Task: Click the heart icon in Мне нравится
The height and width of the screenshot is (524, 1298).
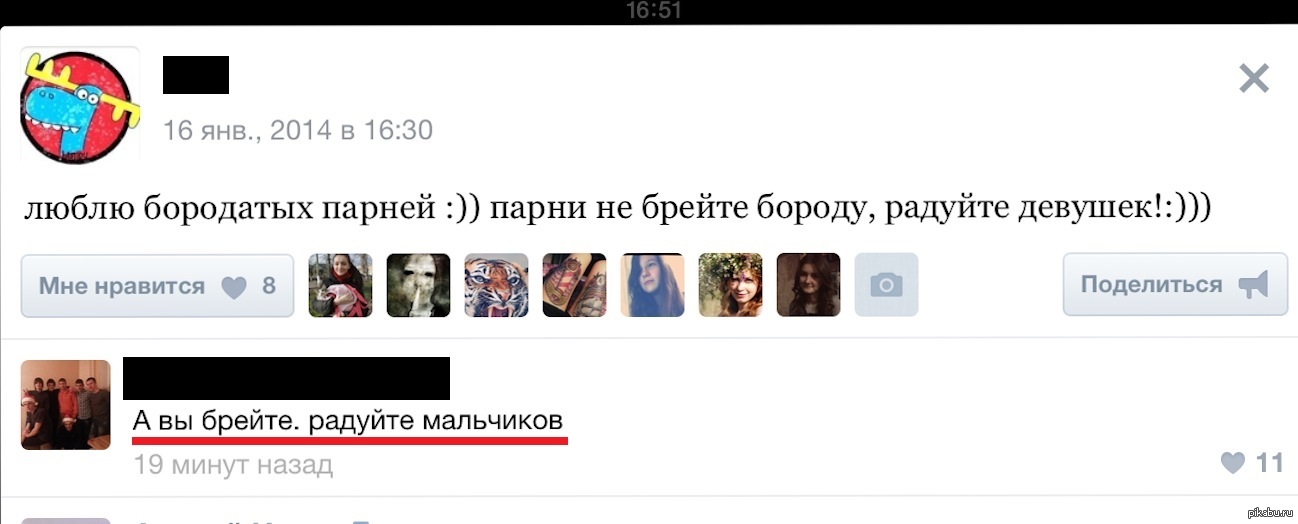Action: (x=233, y=287)
